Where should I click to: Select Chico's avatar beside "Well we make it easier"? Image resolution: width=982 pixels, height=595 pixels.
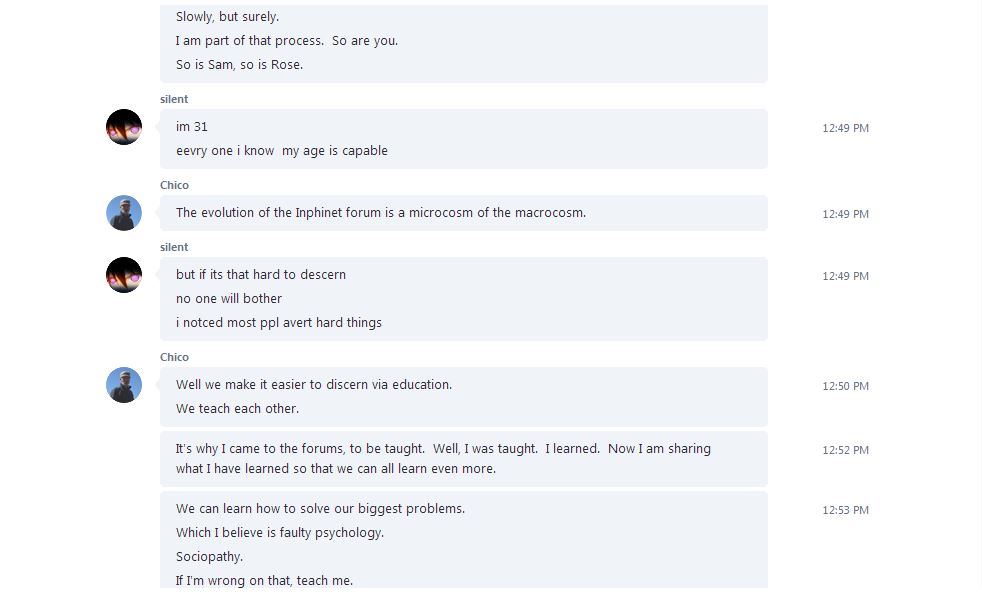[x=124, y=385]
